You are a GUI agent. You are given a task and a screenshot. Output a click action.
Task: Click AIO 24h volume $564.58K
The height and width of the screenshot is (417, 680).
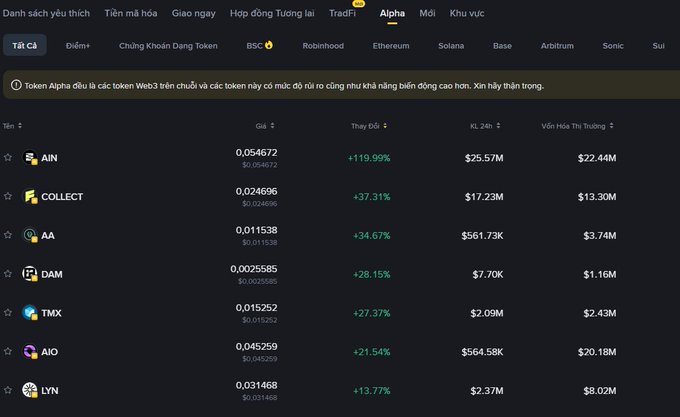tap(482, 352)
